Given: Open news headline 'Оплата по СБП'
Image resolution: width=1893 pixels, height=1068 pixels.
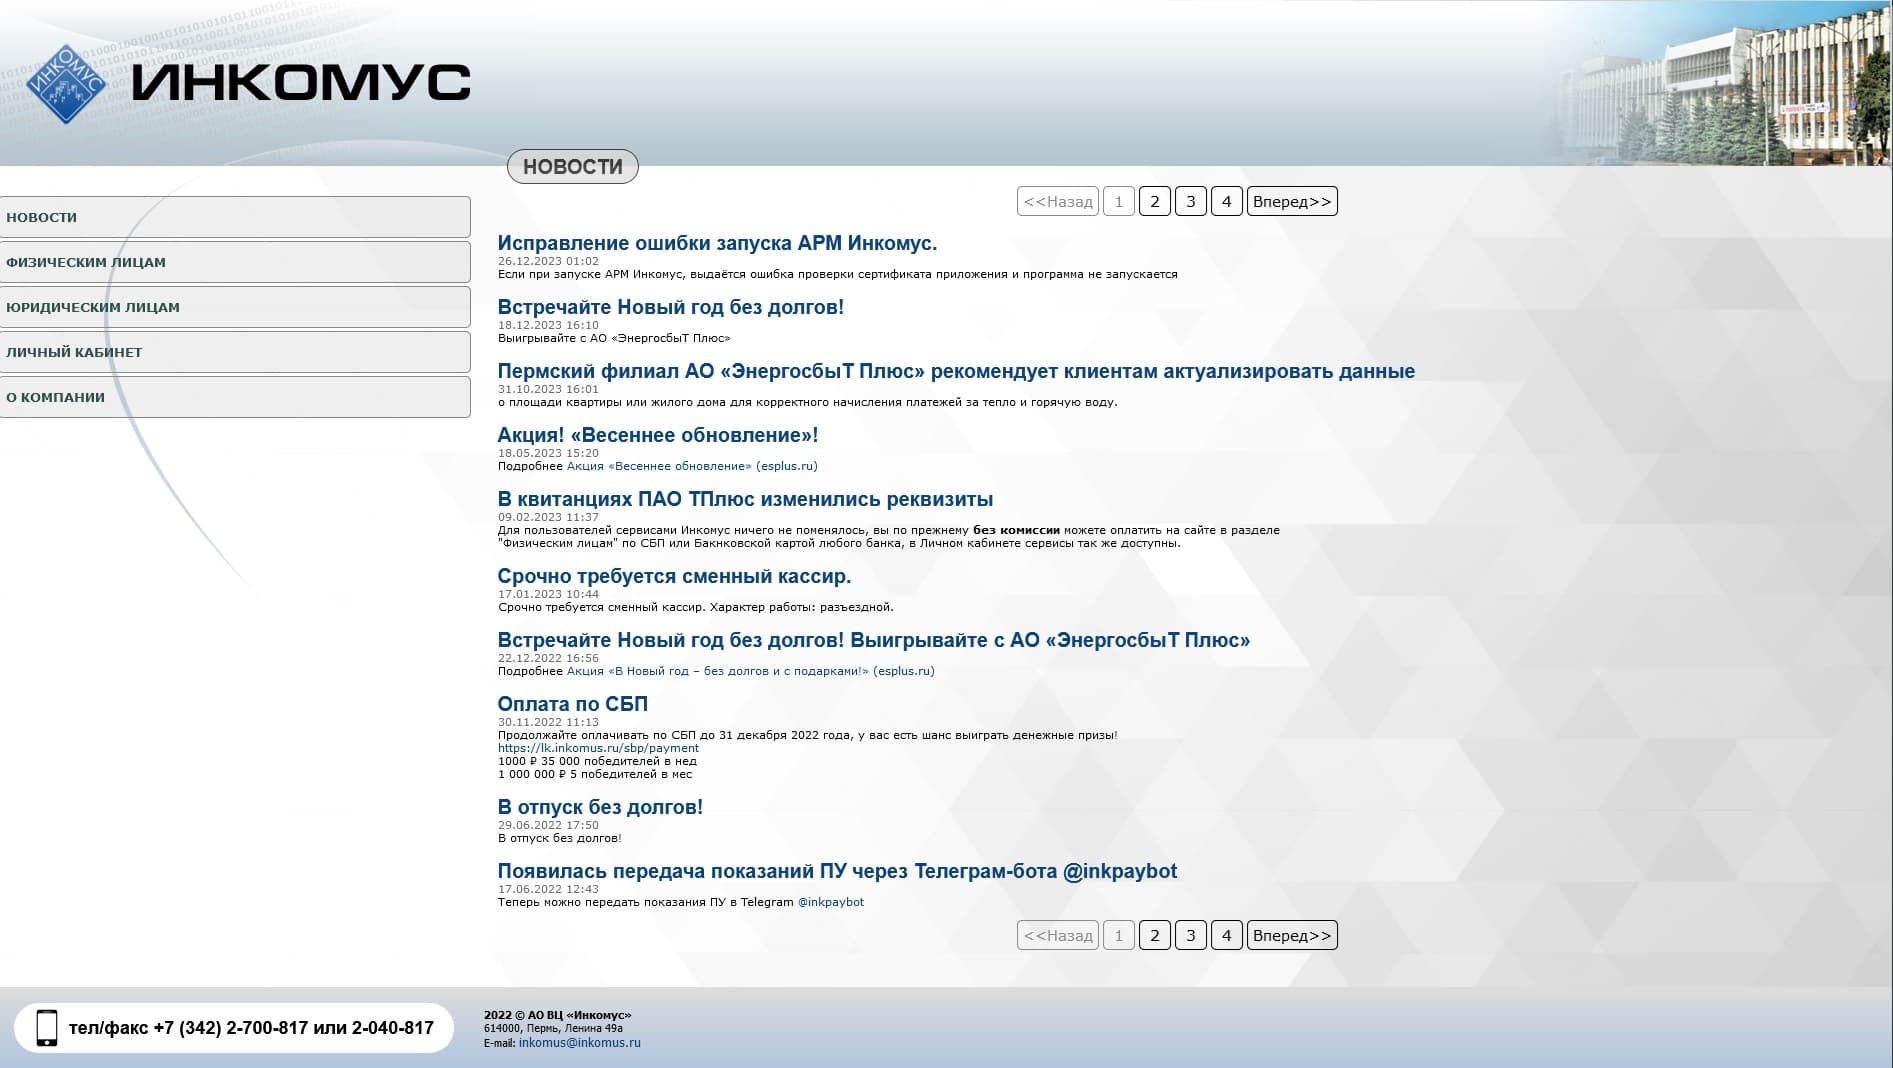Looking at the screenshot, I should coord(573,704).
